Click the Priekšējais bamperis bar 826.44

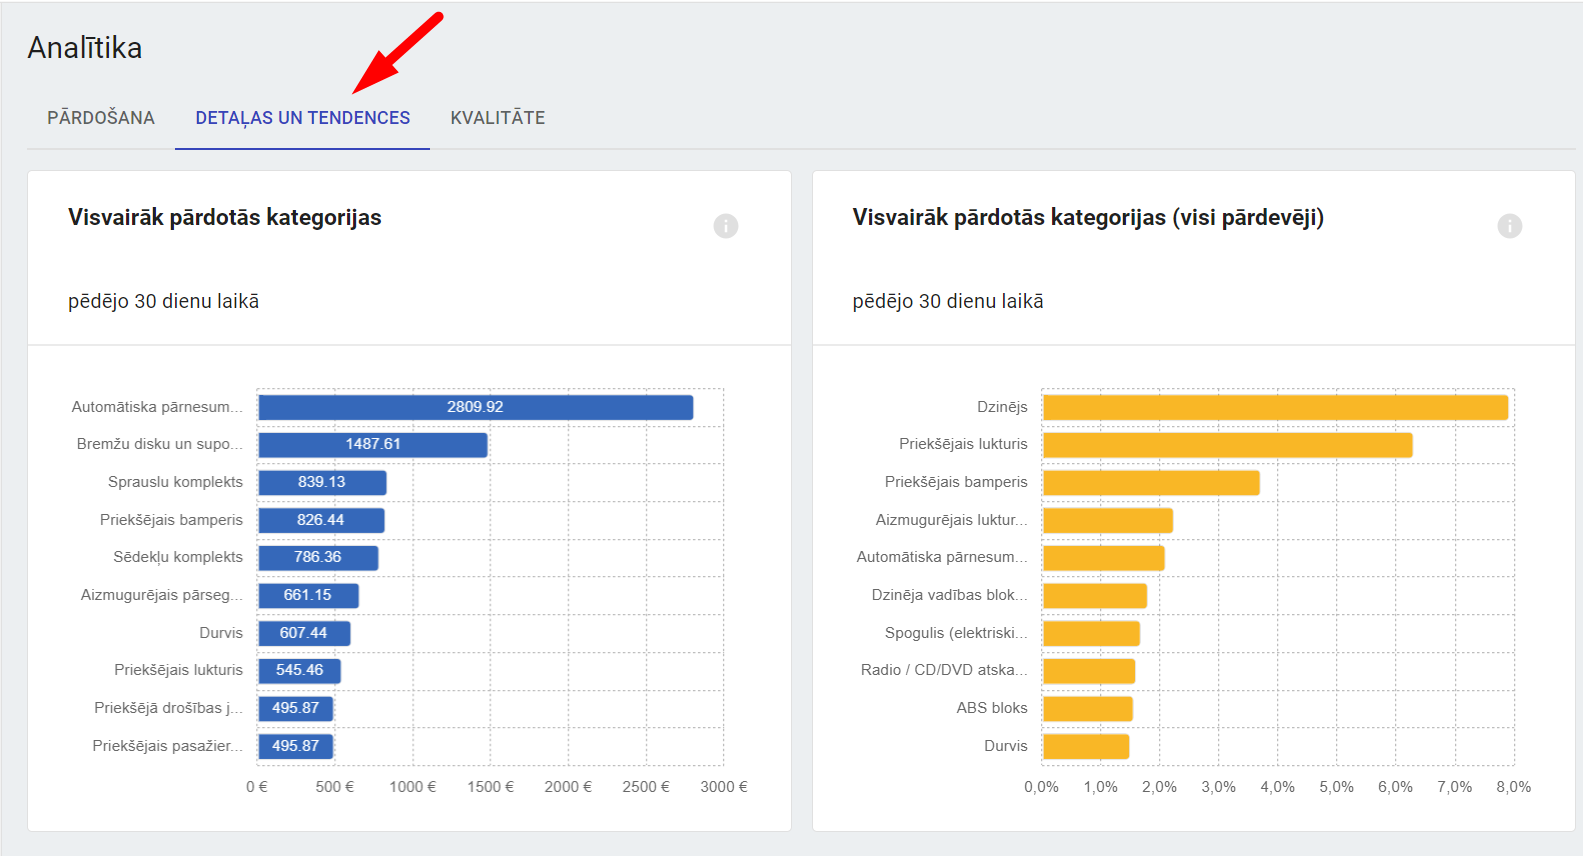[321, 520]
